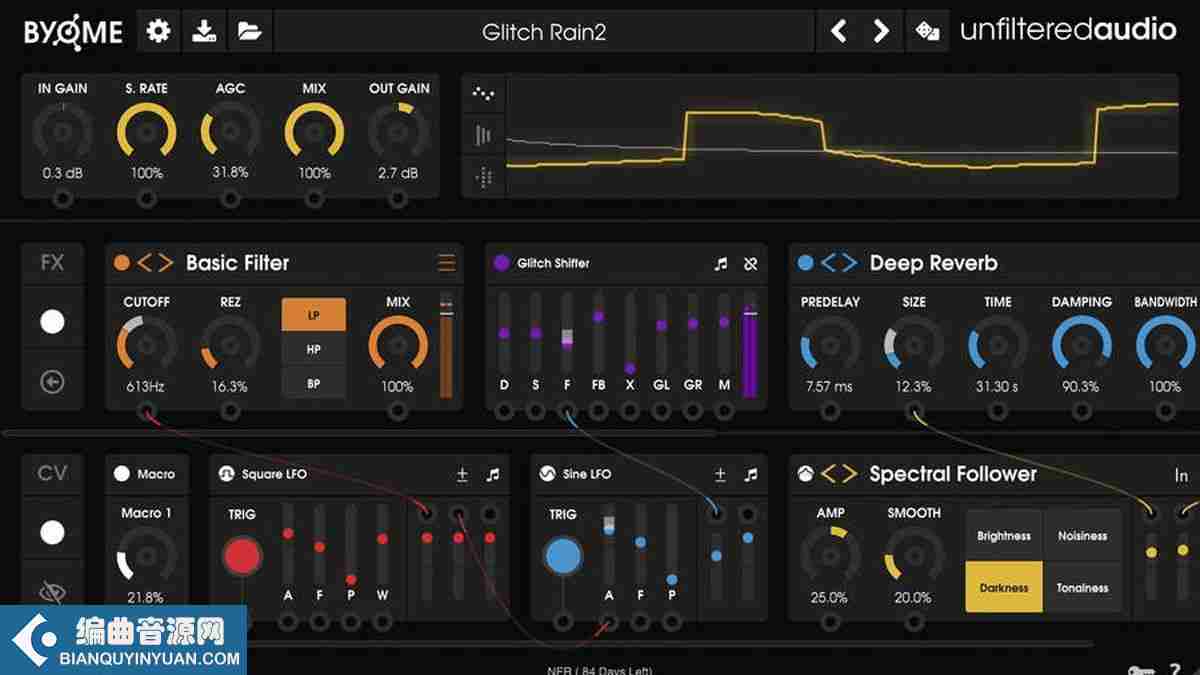The height and width of the screenshot is (675, 1200).
Task: Click the Macro 1 knob
Action: [147, 556]
